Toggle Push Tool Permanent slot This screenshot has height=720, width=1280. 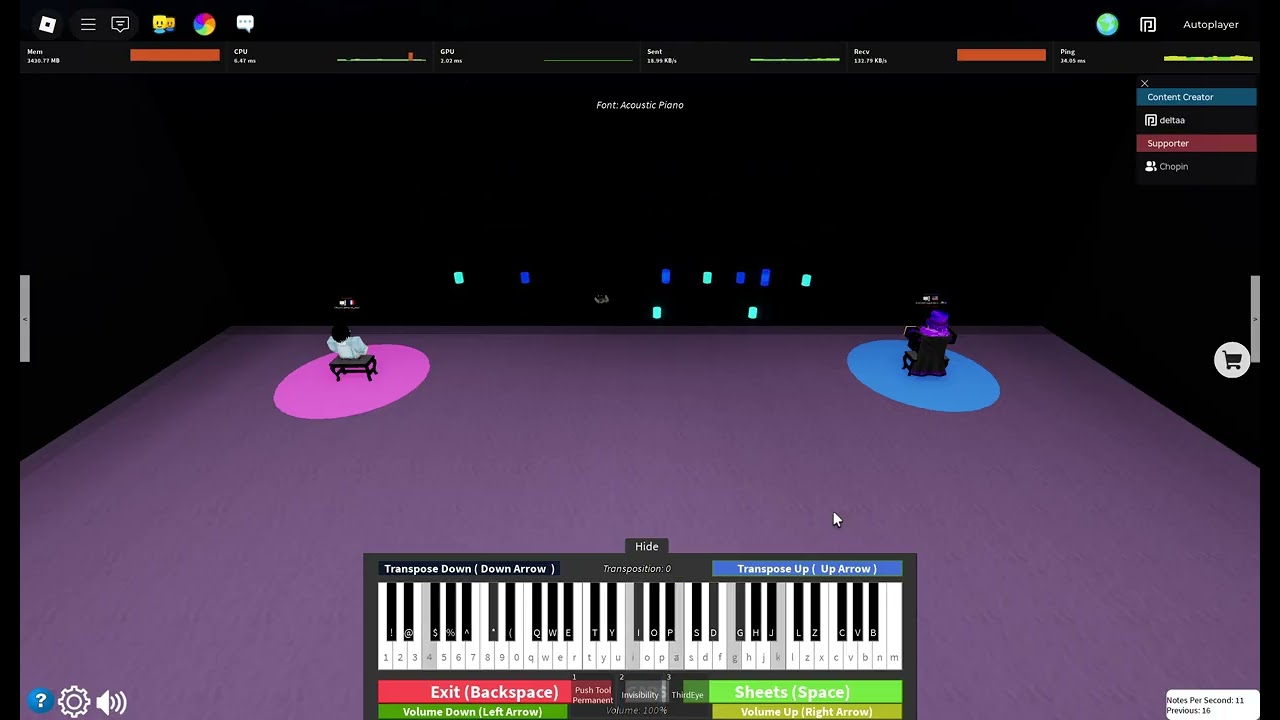click(x=592, y=694)
